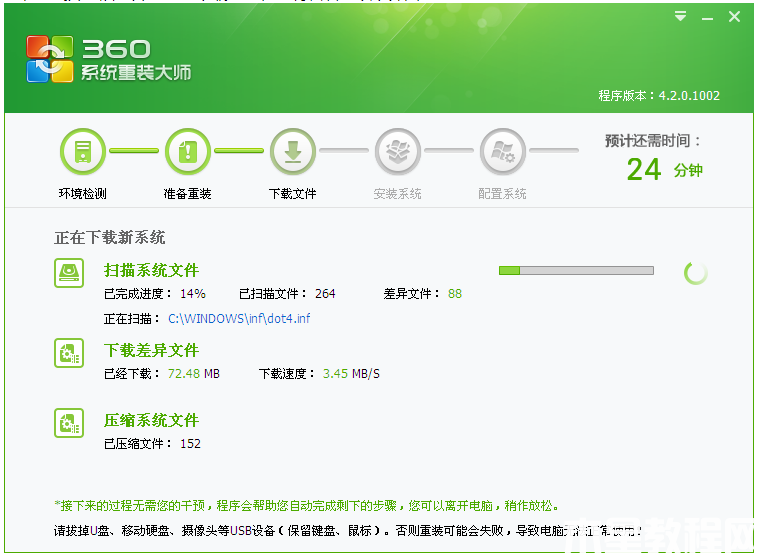Select the 下载文件 step label
759x555 pixels.
tap(293, 194)
